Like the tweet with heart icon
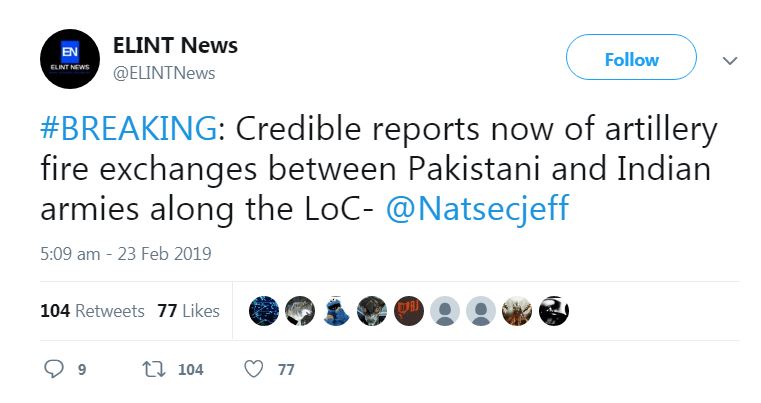The image size is (761, 403). (254, 369)
